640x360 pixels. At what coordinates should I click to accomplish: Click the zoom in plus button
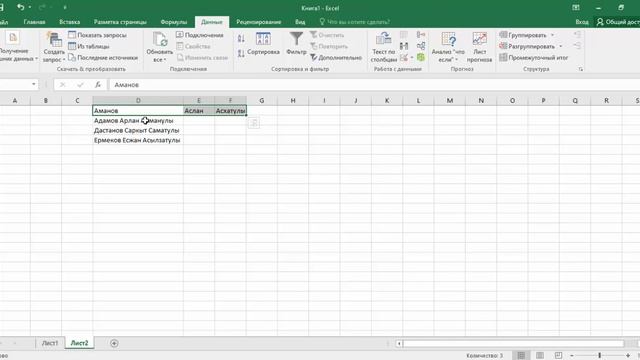pos(628,356)
